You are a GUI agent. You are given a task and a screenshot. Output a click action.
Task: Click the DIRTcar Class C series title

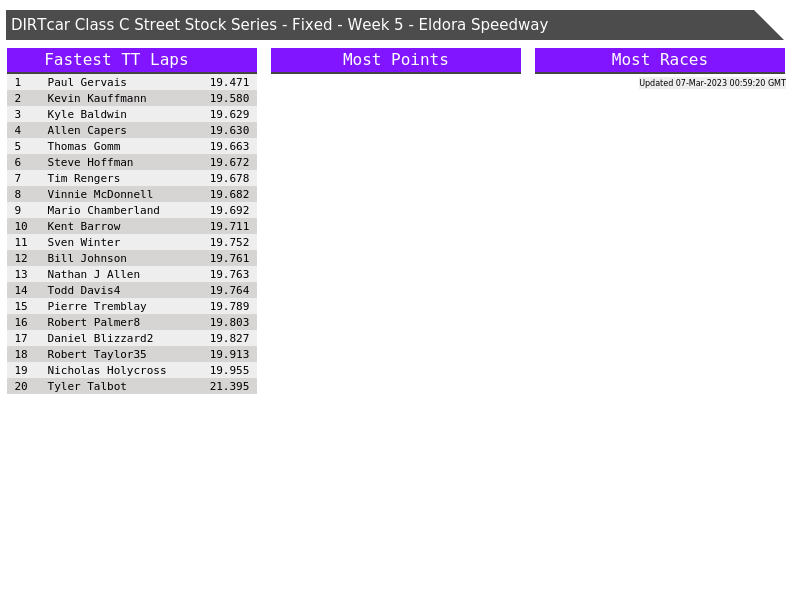[x=280, y=25]
